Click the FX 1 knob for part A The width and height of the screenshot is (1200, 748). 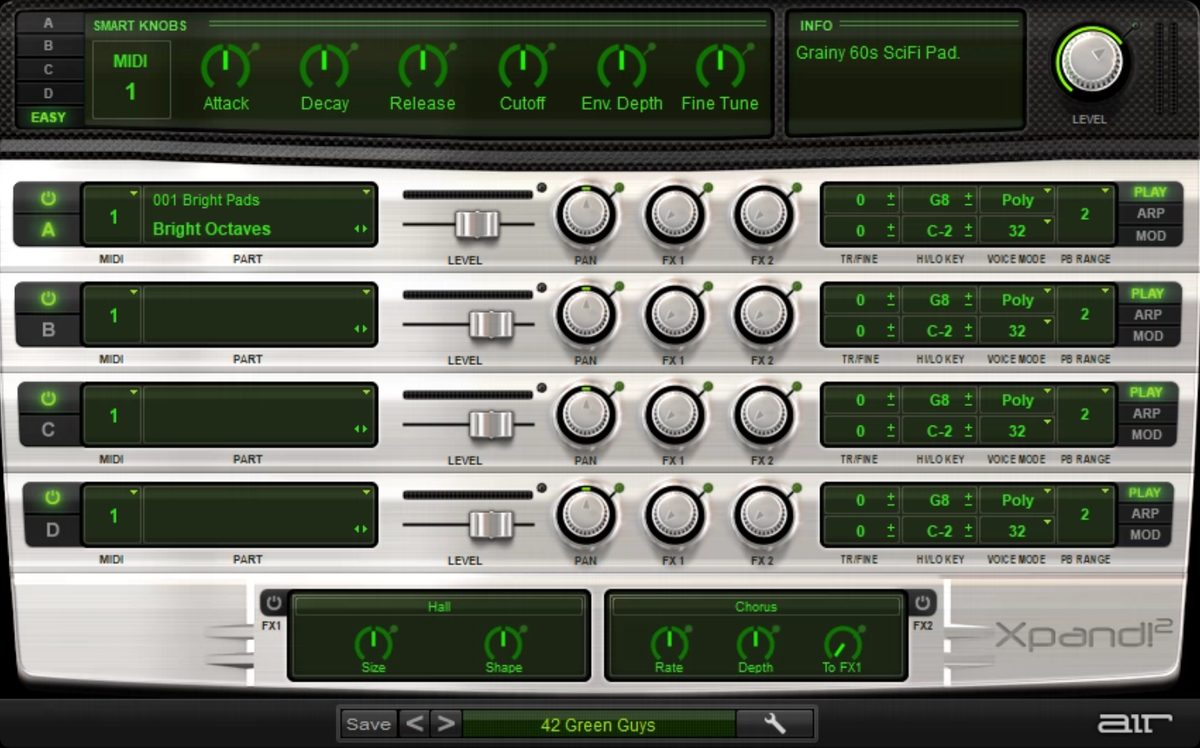[674, 214]
